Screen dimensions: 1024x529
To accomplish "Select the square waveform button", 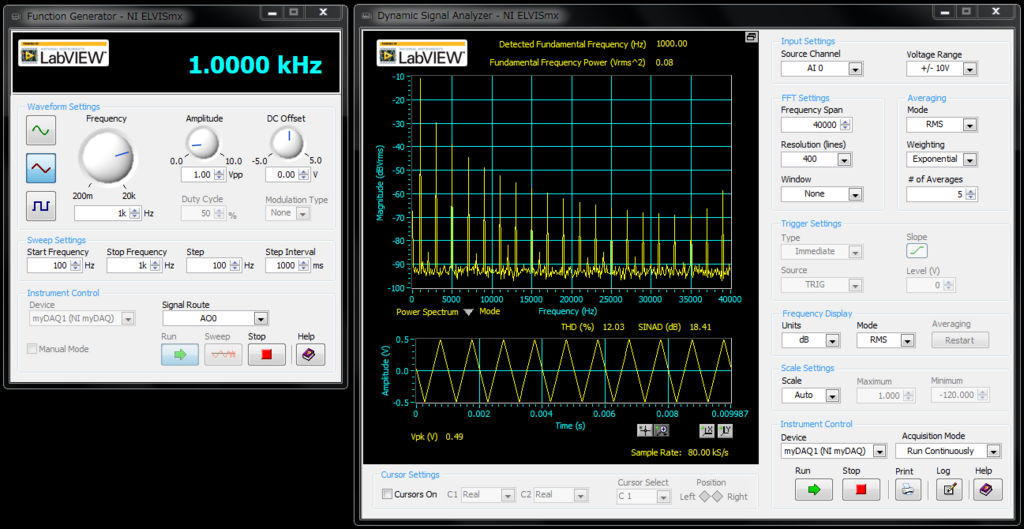I will (x=40, y=206).
